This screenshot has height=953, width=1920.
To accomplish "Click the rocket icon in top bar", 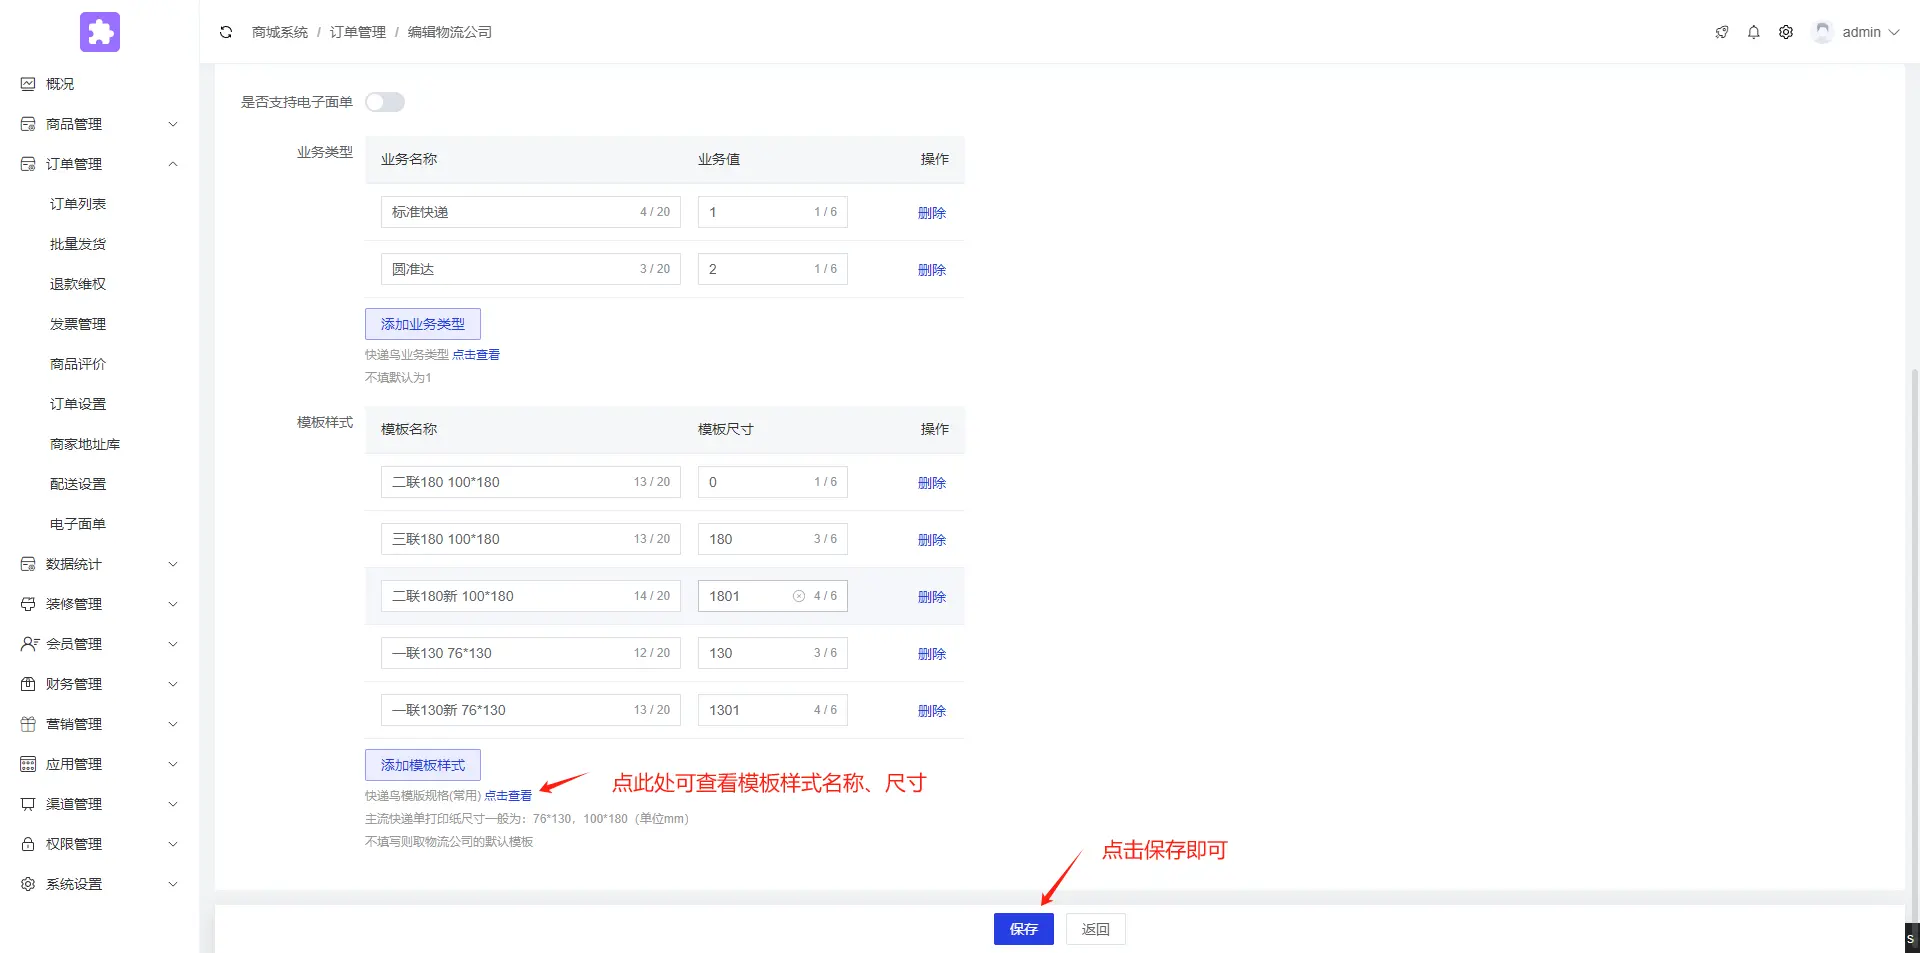I will [x=1721, y=32].
